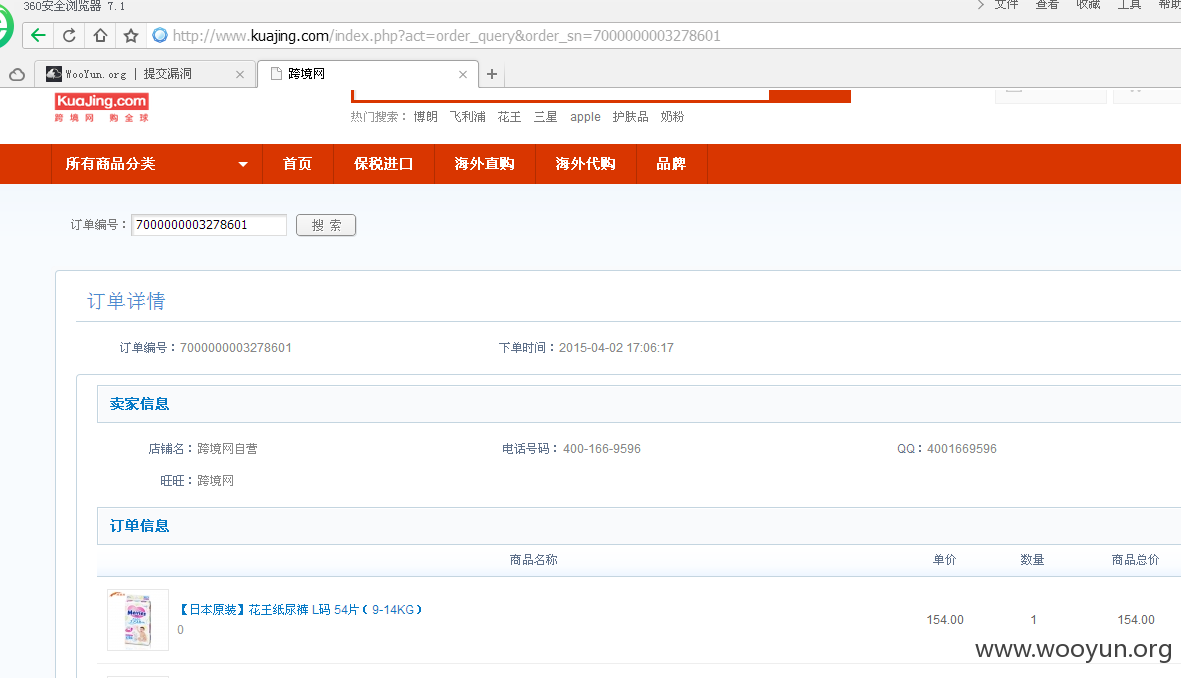Close the 跨境网 tab
This screenshot has width=1181, height=678.
click(462, 75)
